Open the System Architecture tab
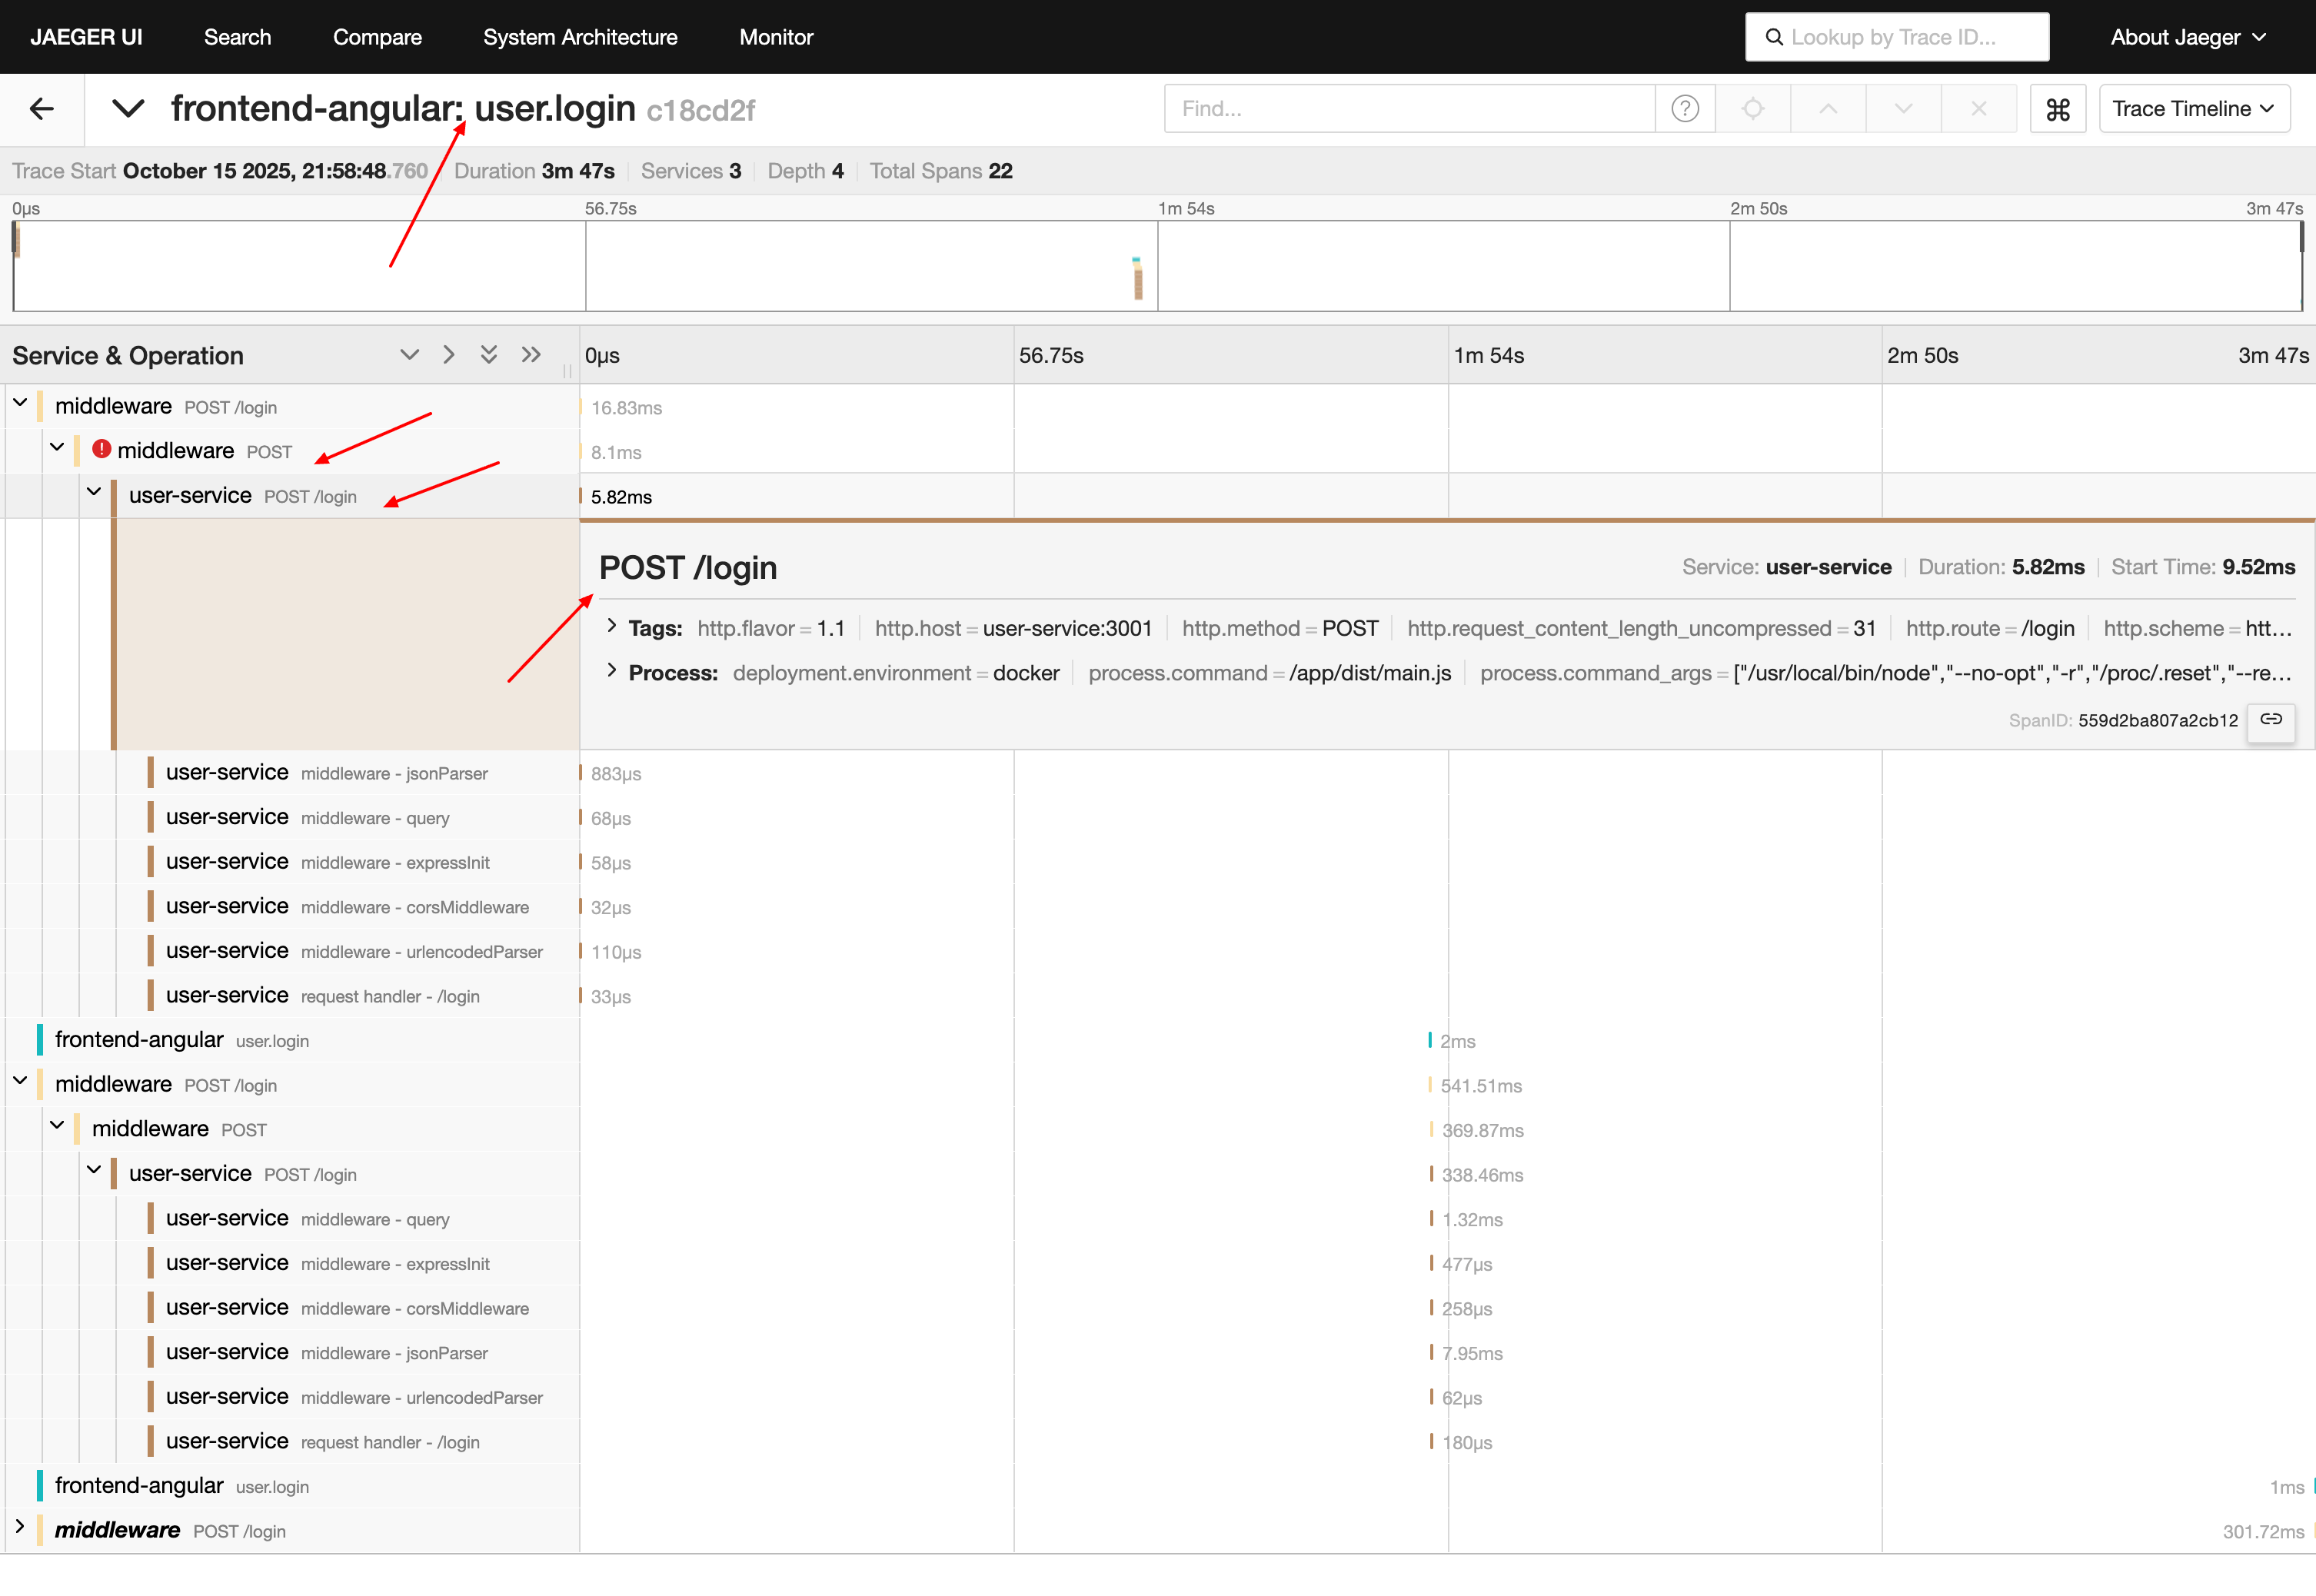2316x1596 pixels. point(580,37)
